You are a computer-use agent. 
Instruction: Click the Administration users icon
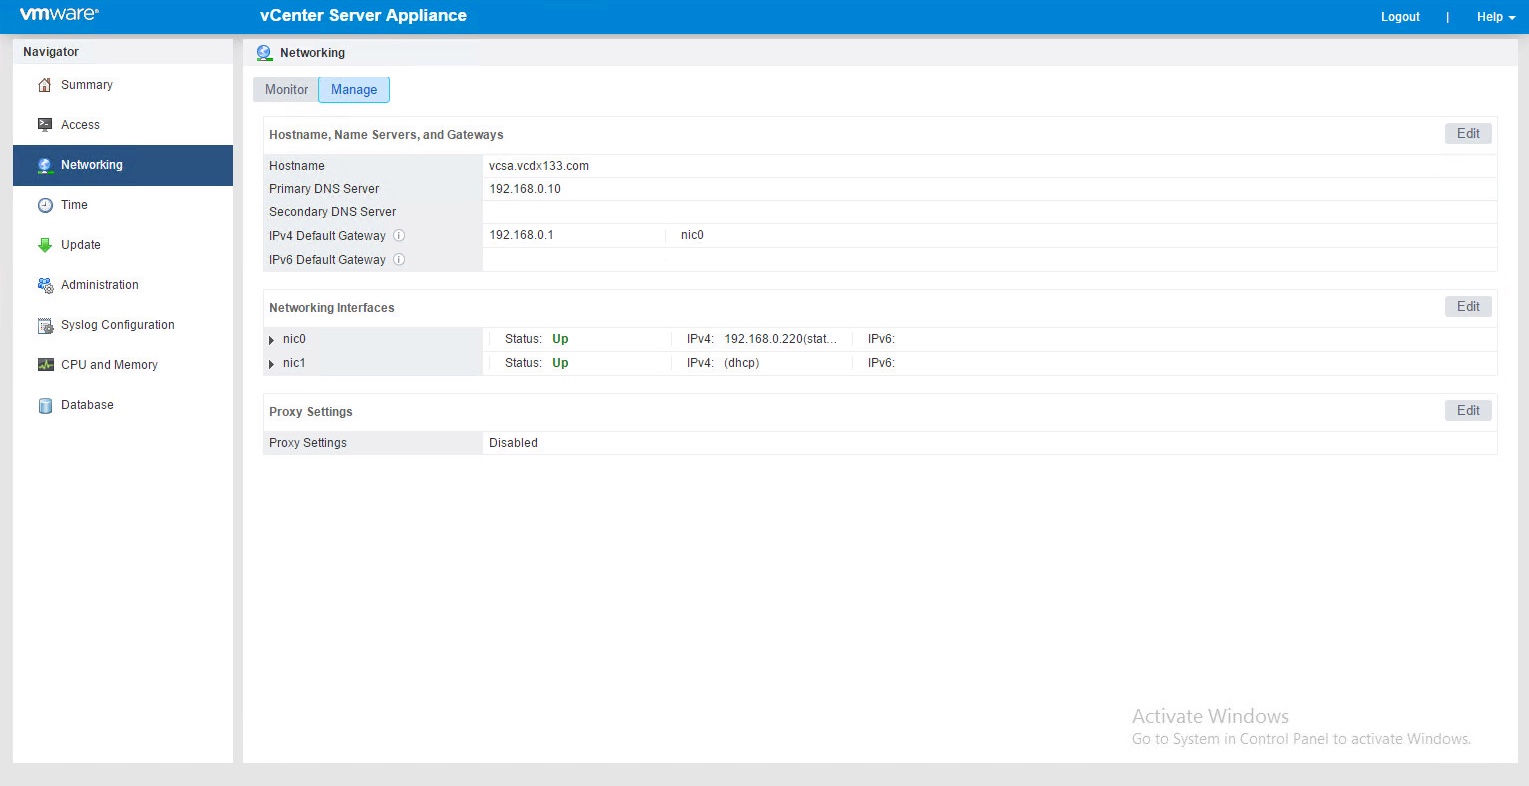[x=45, y=285]
